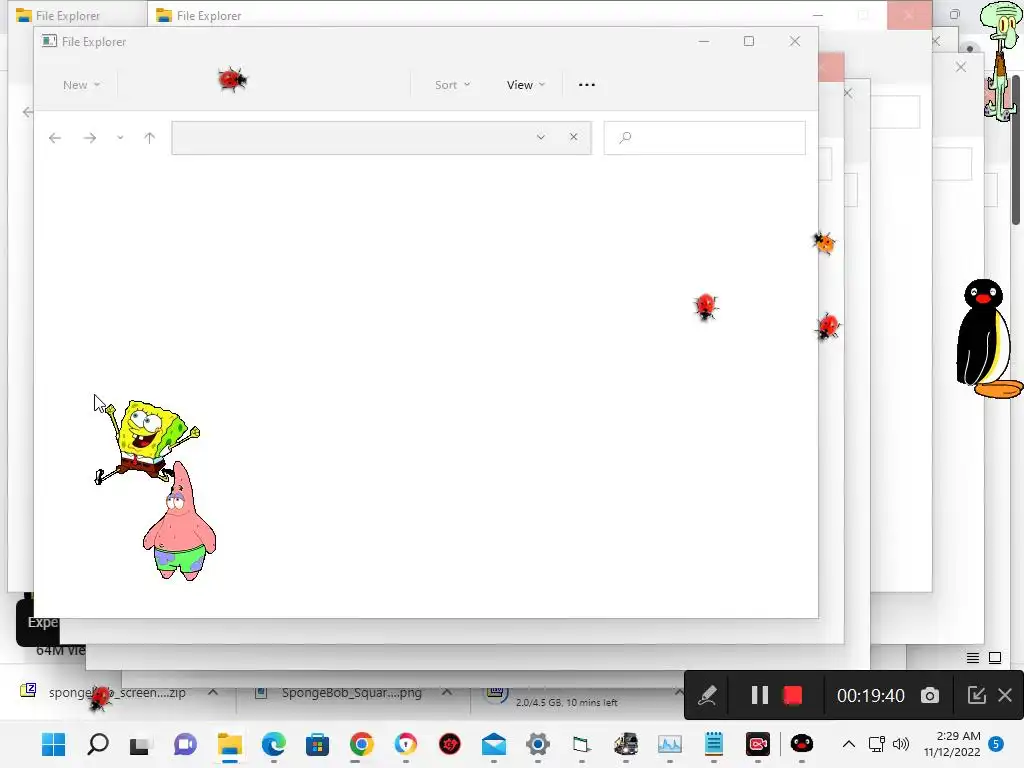
Task: Open the Notepad icon on taskbar
Action: click(x=714, y=744)
